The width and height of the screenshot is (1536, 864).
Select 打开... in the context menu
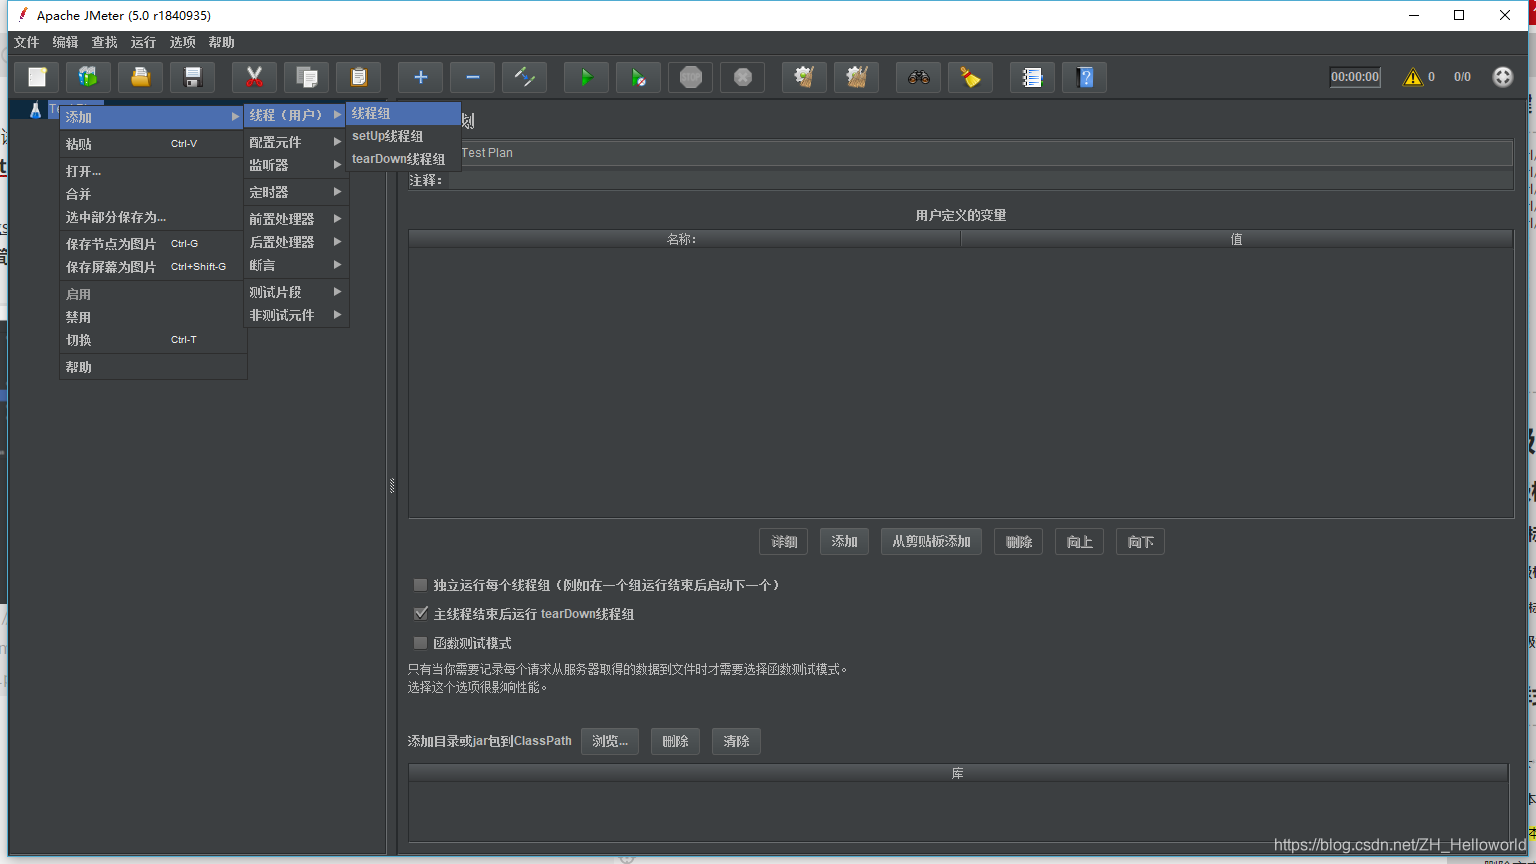[x=153, y=171]
